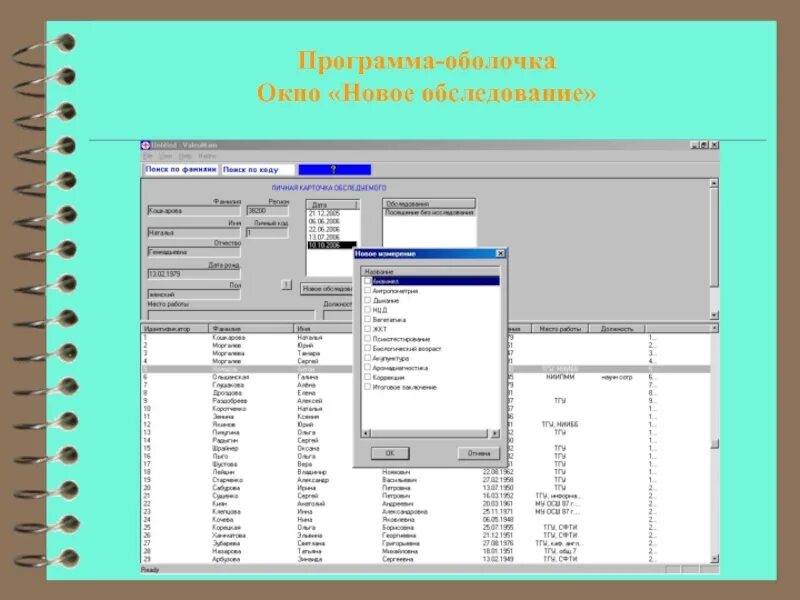The image size is (800, 600).
Task: Click the horizontal scrollbar track in the dialog
Action: 430,434
